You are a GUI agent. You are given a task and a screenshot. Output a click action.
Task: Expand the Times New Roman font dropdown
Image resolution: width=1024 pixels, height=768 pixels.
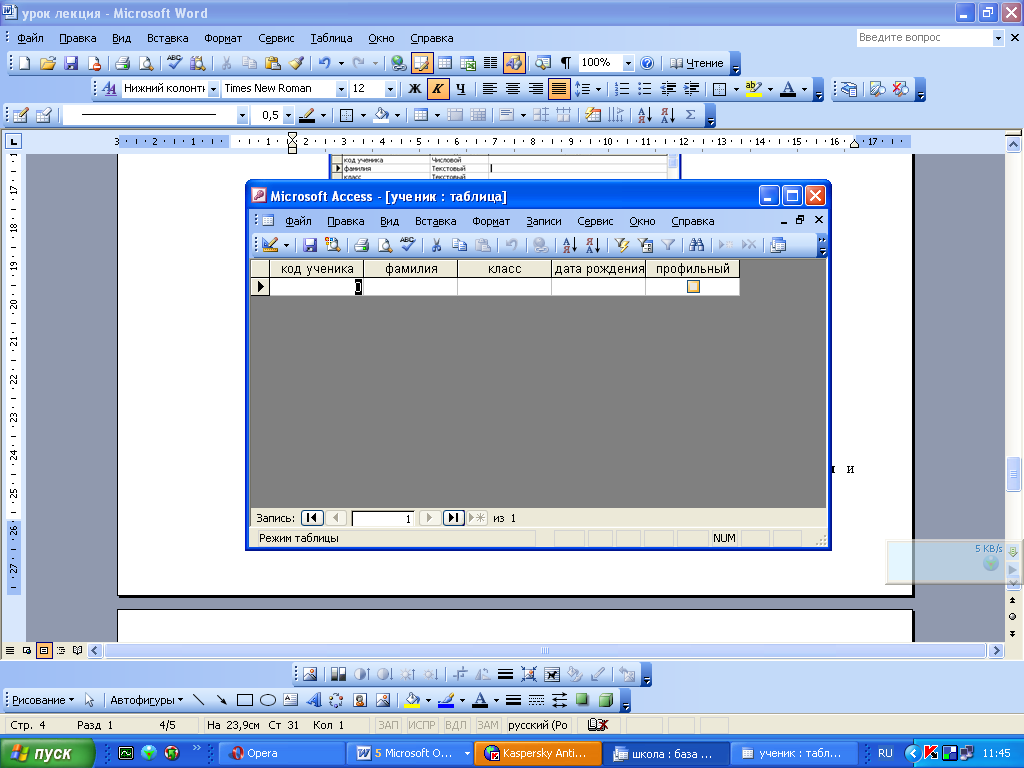coord(340,89)
